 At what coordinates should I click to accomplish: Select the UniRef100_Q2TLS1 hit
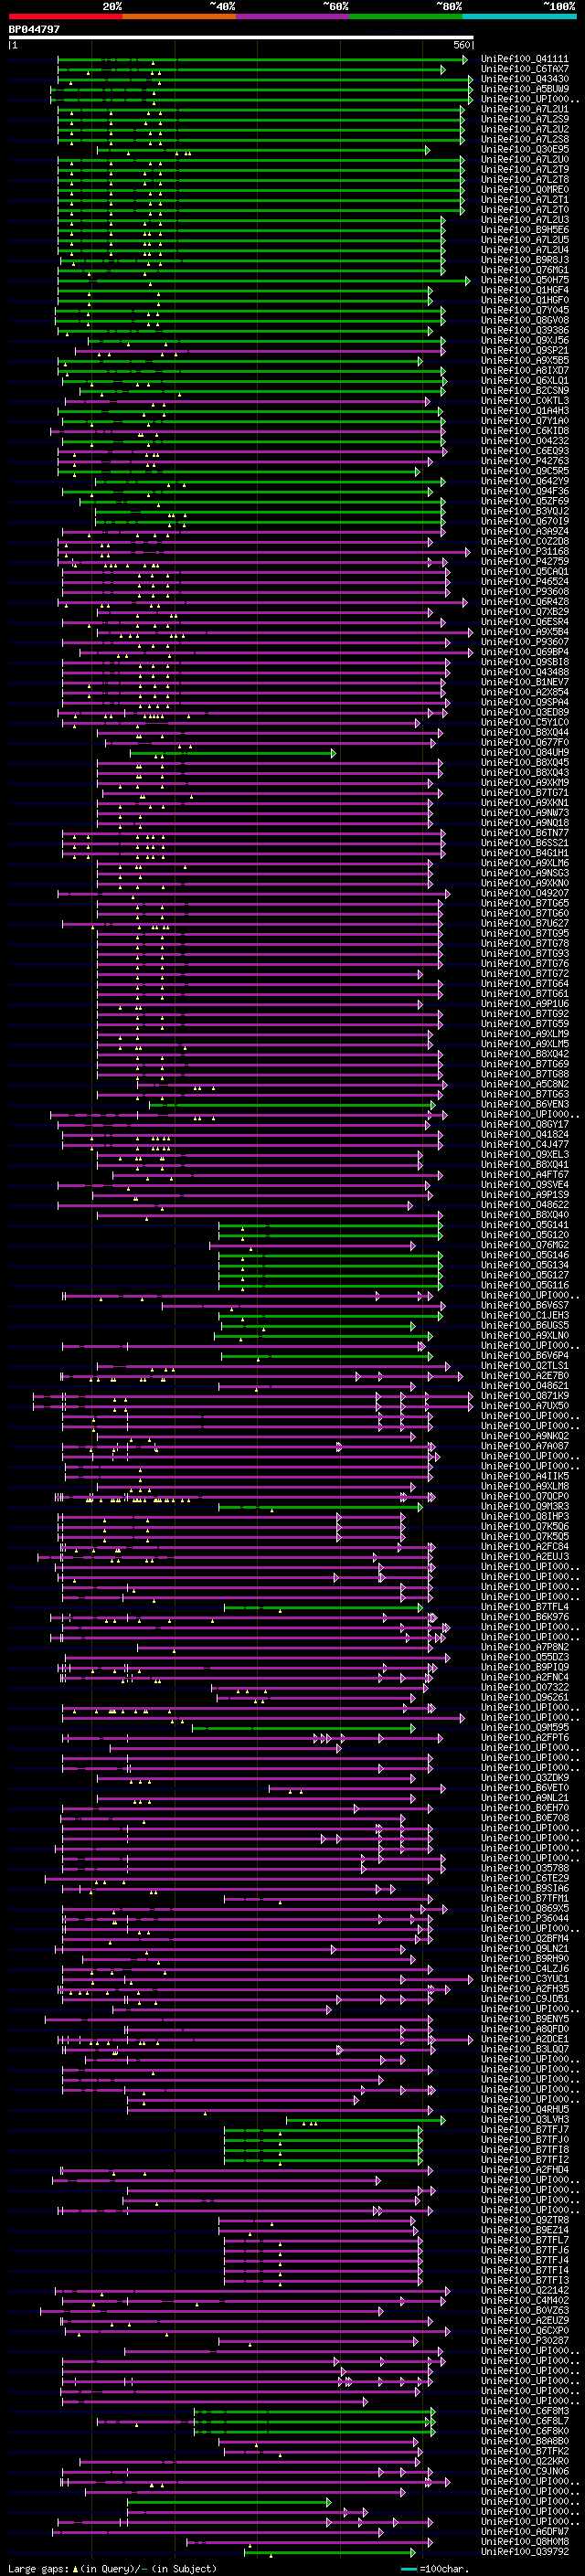click(525, 1366)
